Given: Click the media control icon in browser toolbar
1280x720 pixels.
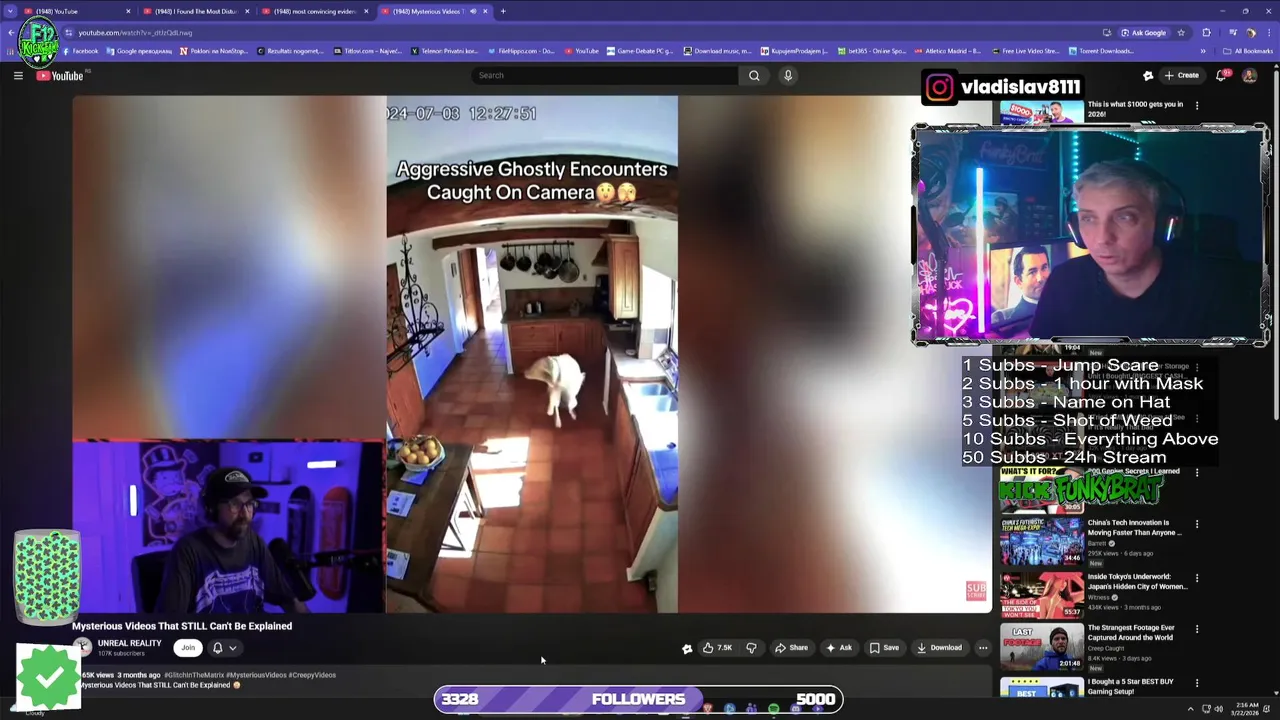Looking at the screenshot, I should click(x=1234, y=32).
